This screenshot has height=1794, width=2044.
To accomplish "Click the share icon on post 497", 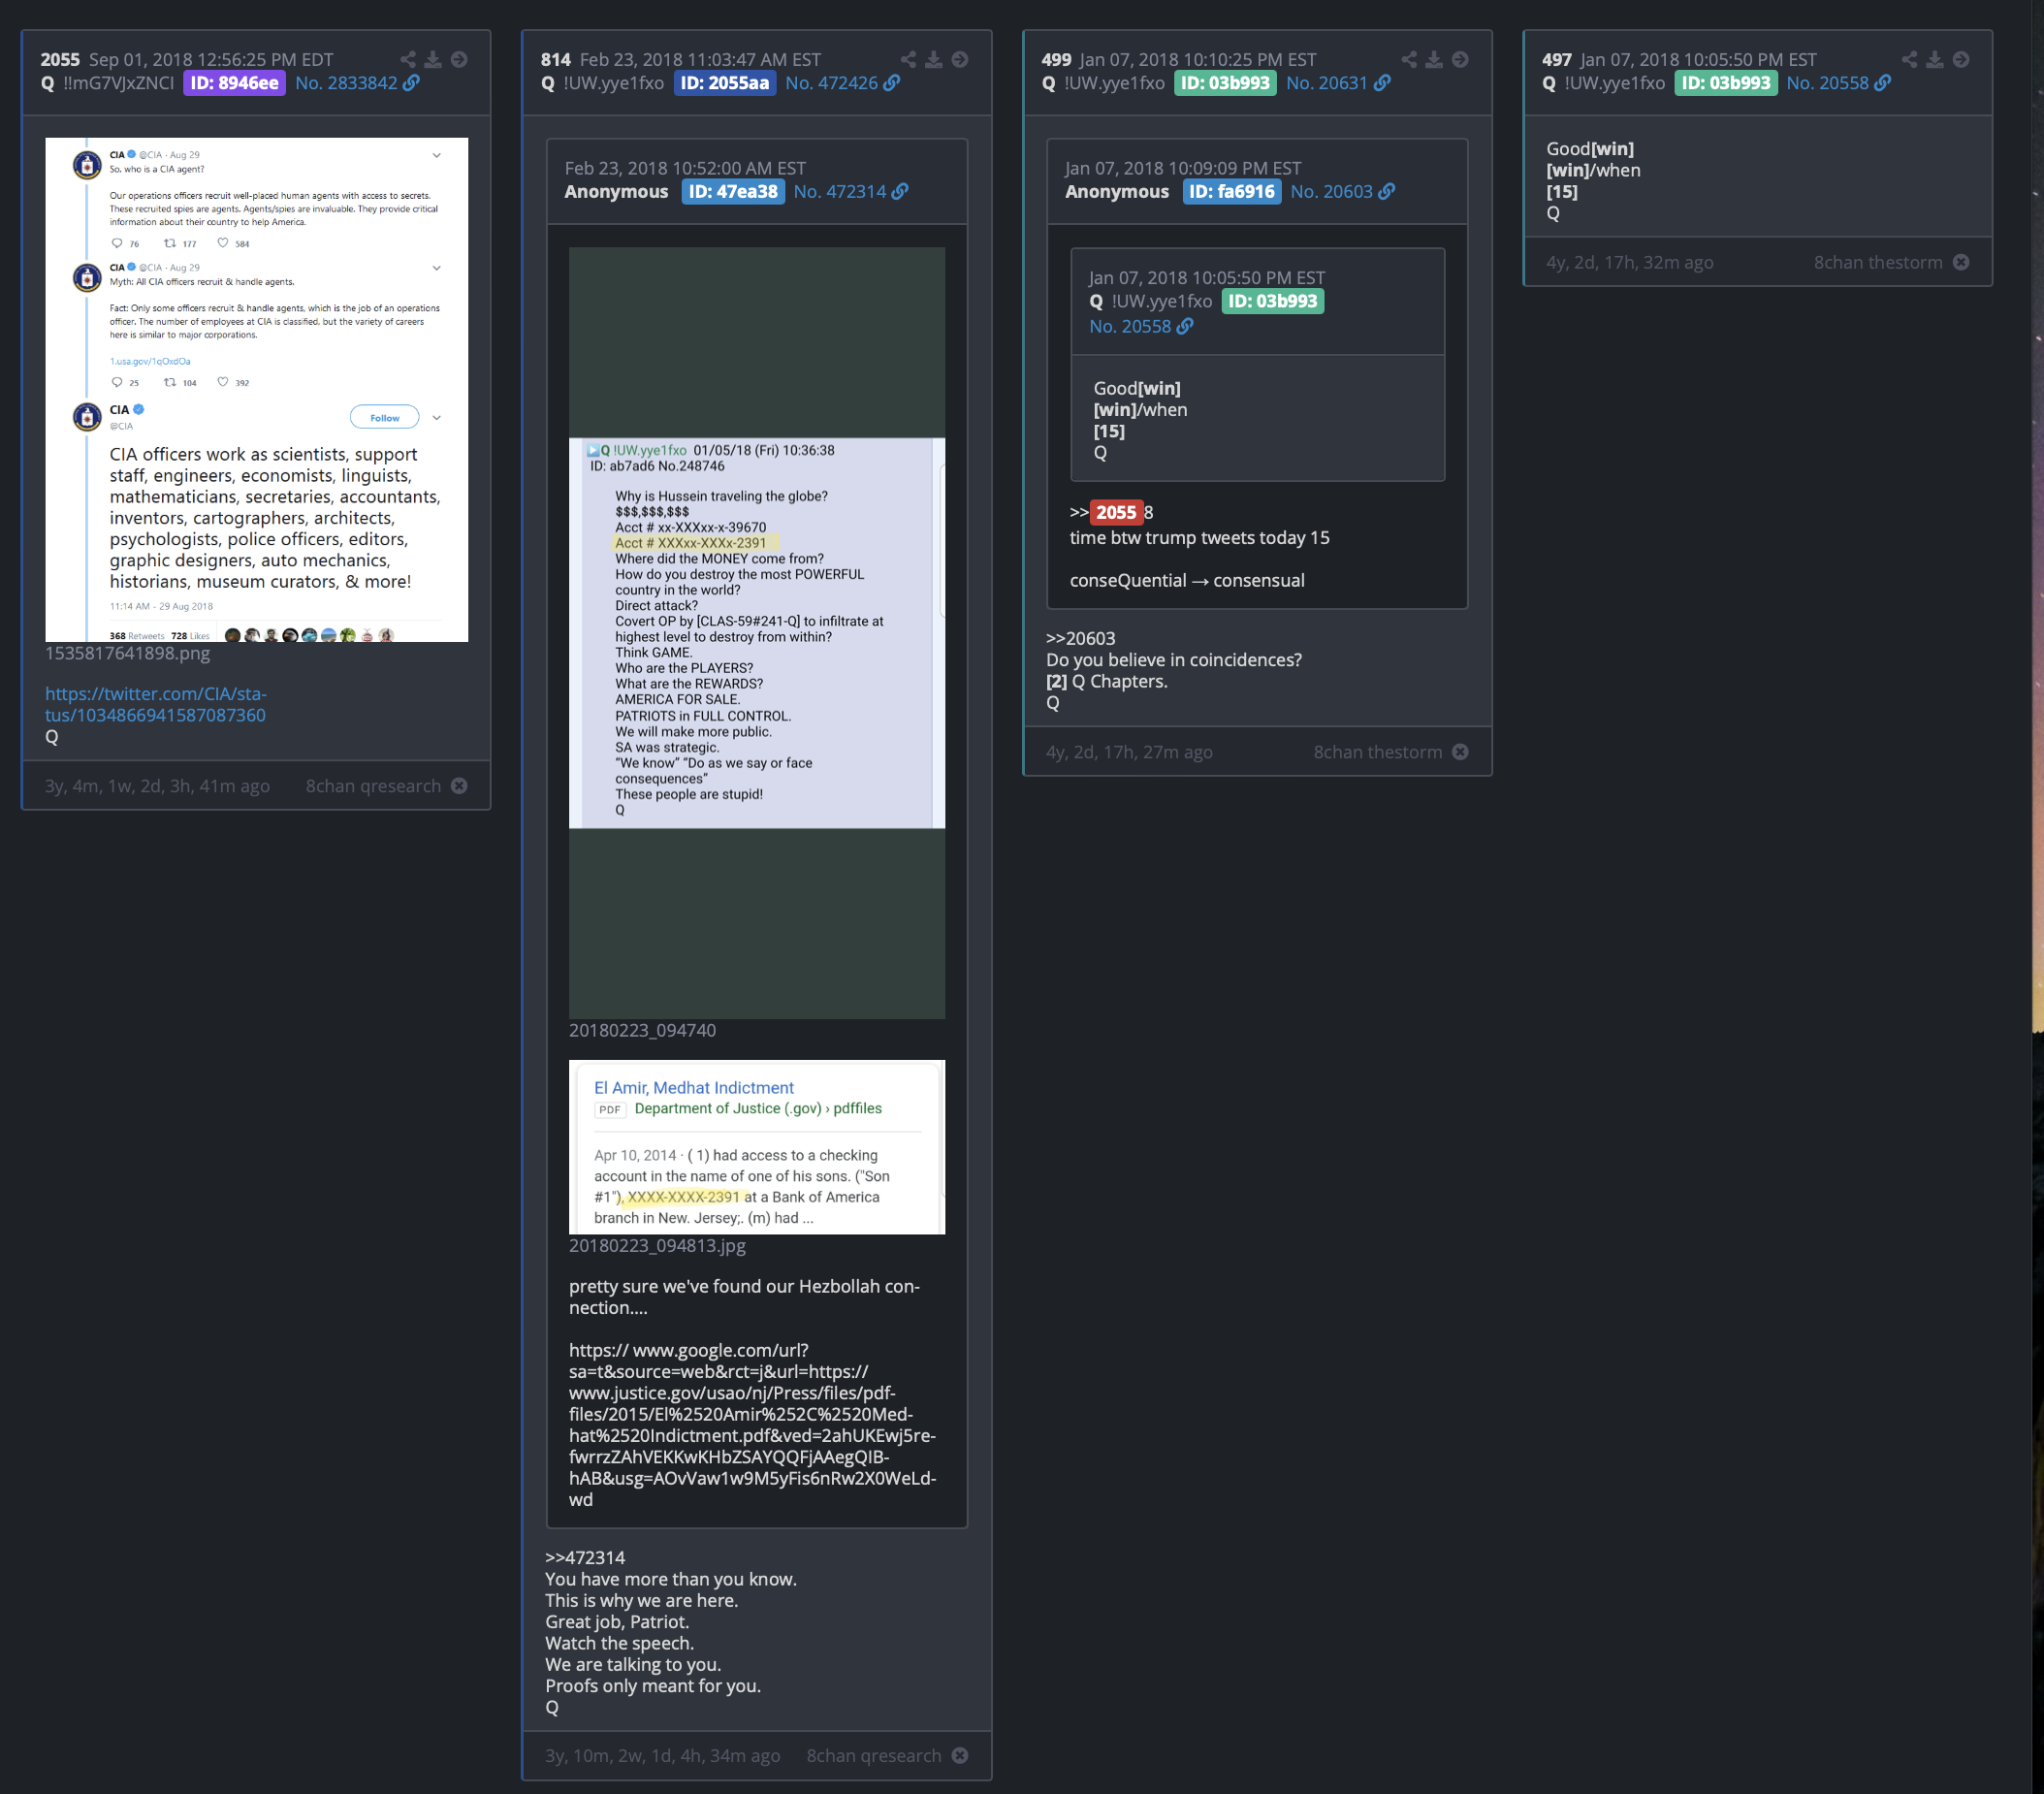I will pos(1910,60).
